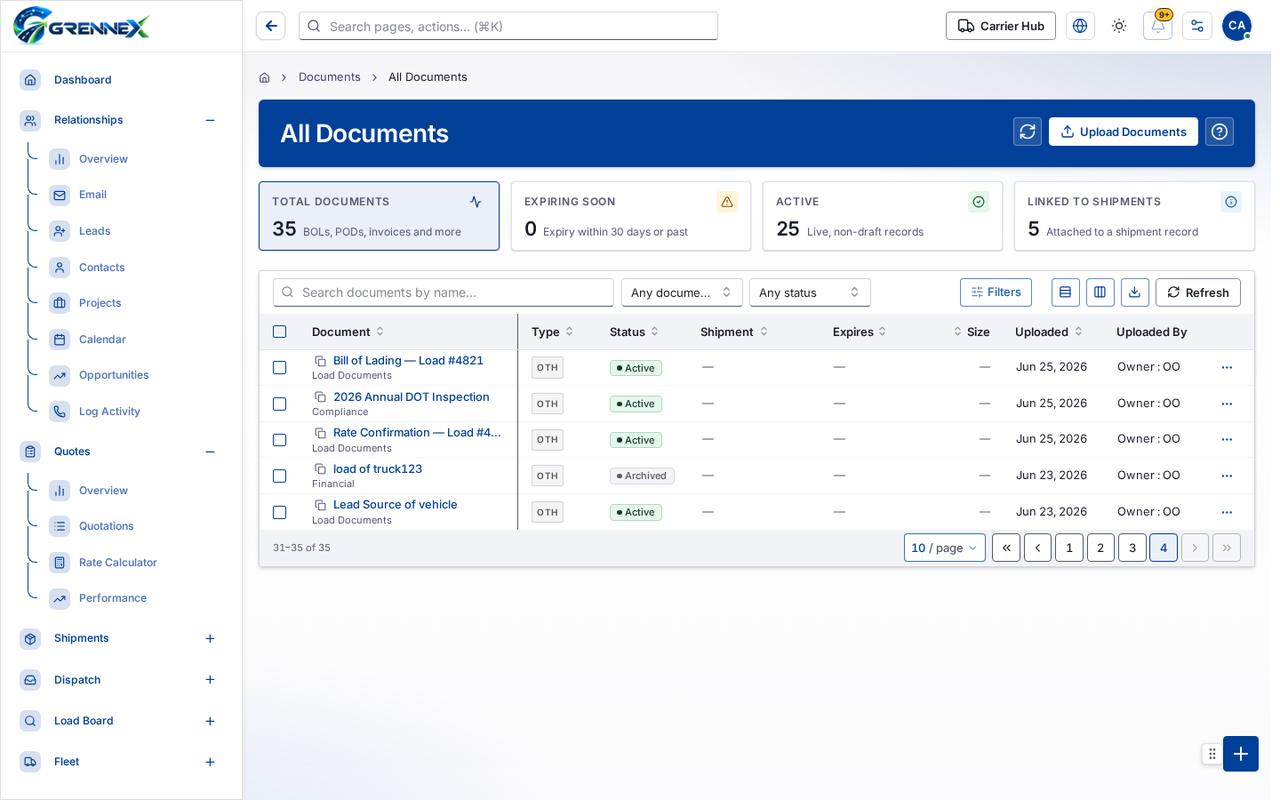Open row actions for load of truck123
The height and width of the screenshot is (800, 1280).
[x=1227, y=476]
